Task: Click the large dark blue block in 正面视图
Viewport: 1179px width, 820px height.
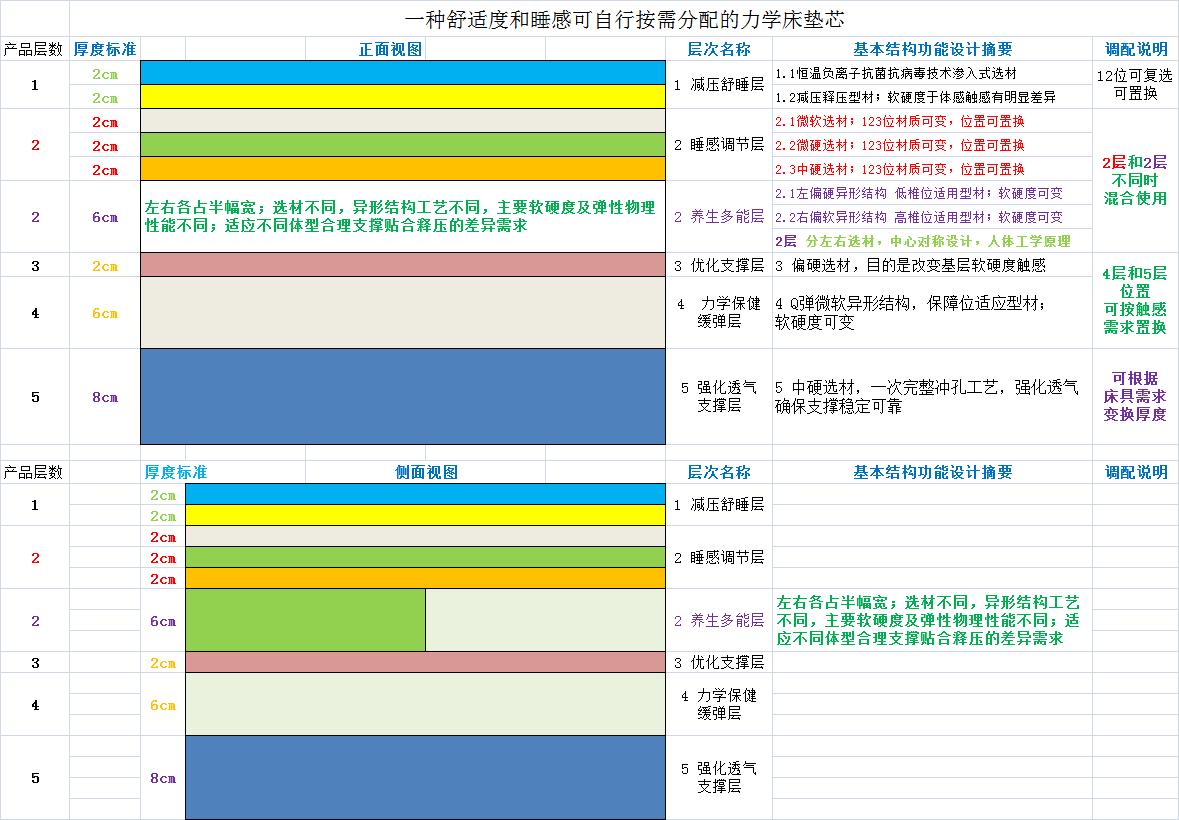Action: coord(402,396)
